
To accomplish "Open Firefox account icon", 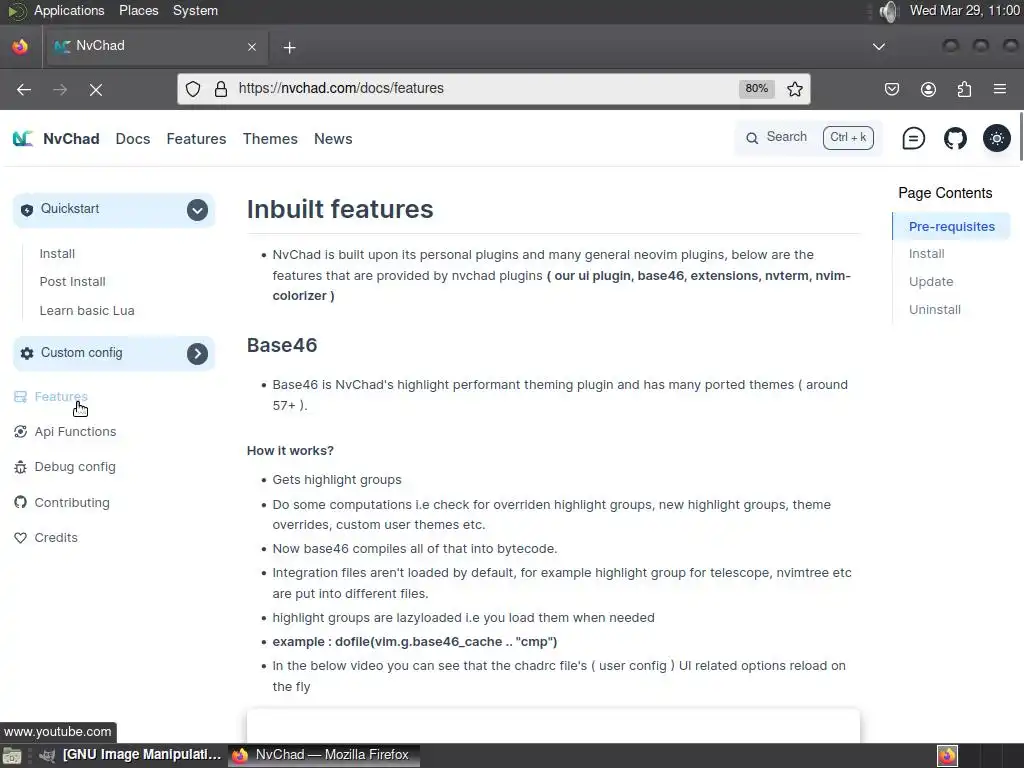I will [928, 89].
